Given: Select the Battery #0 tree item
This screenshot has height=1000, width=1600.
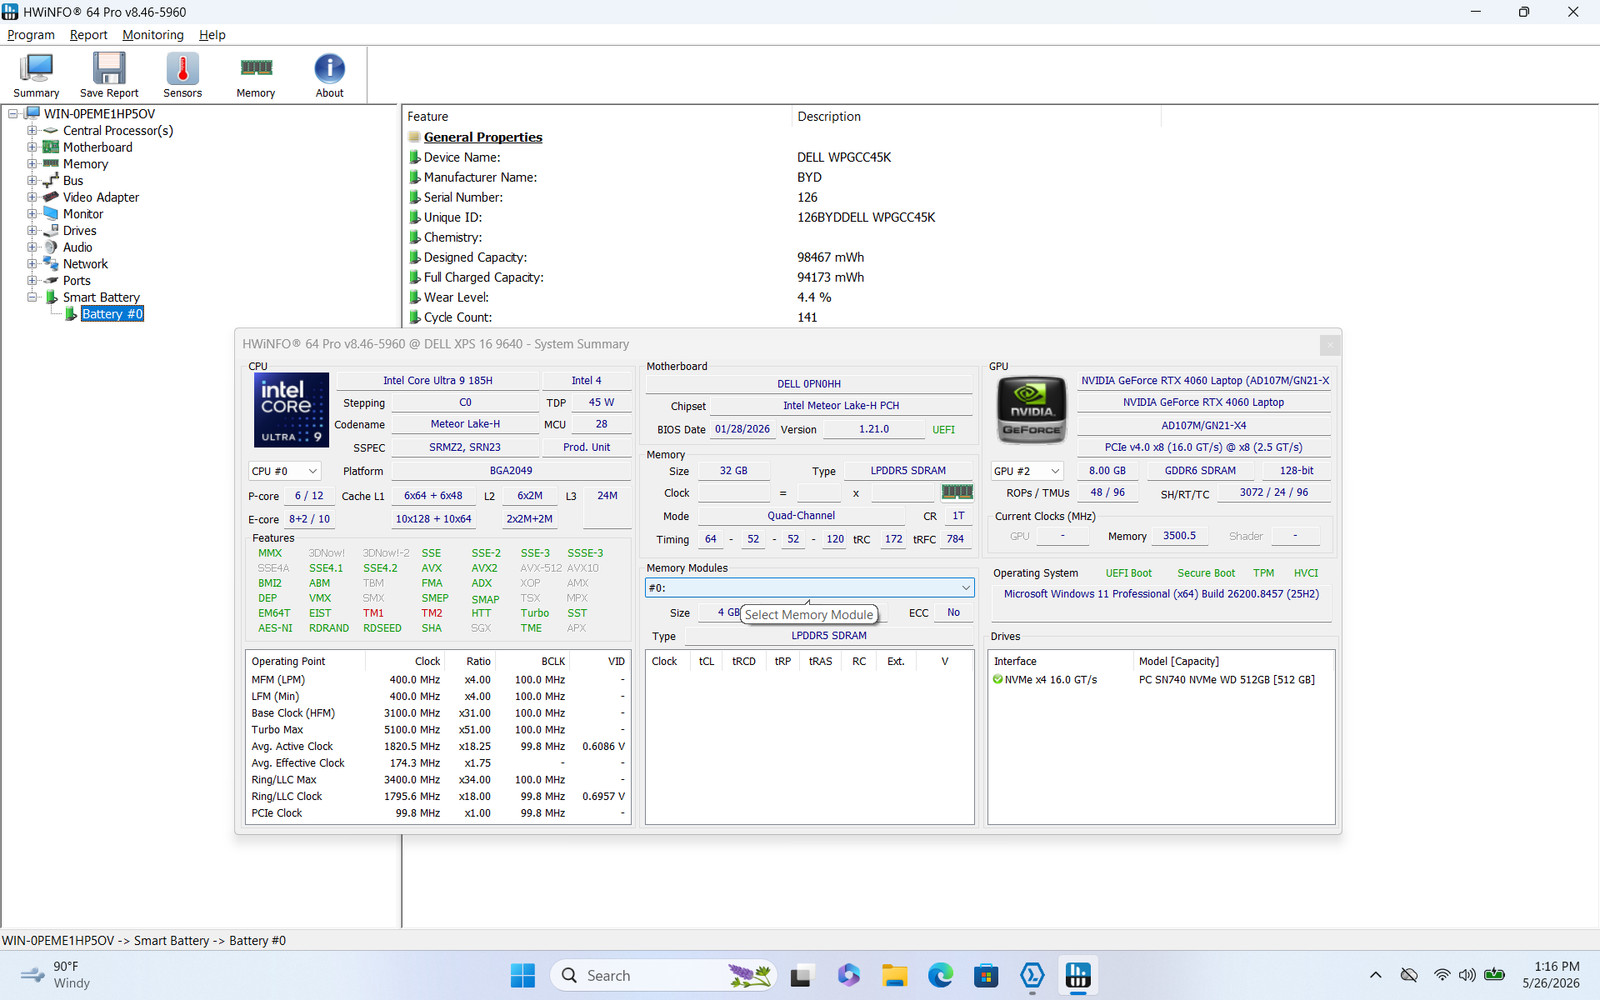Looking at the screenshot, I should click(112, 314).
